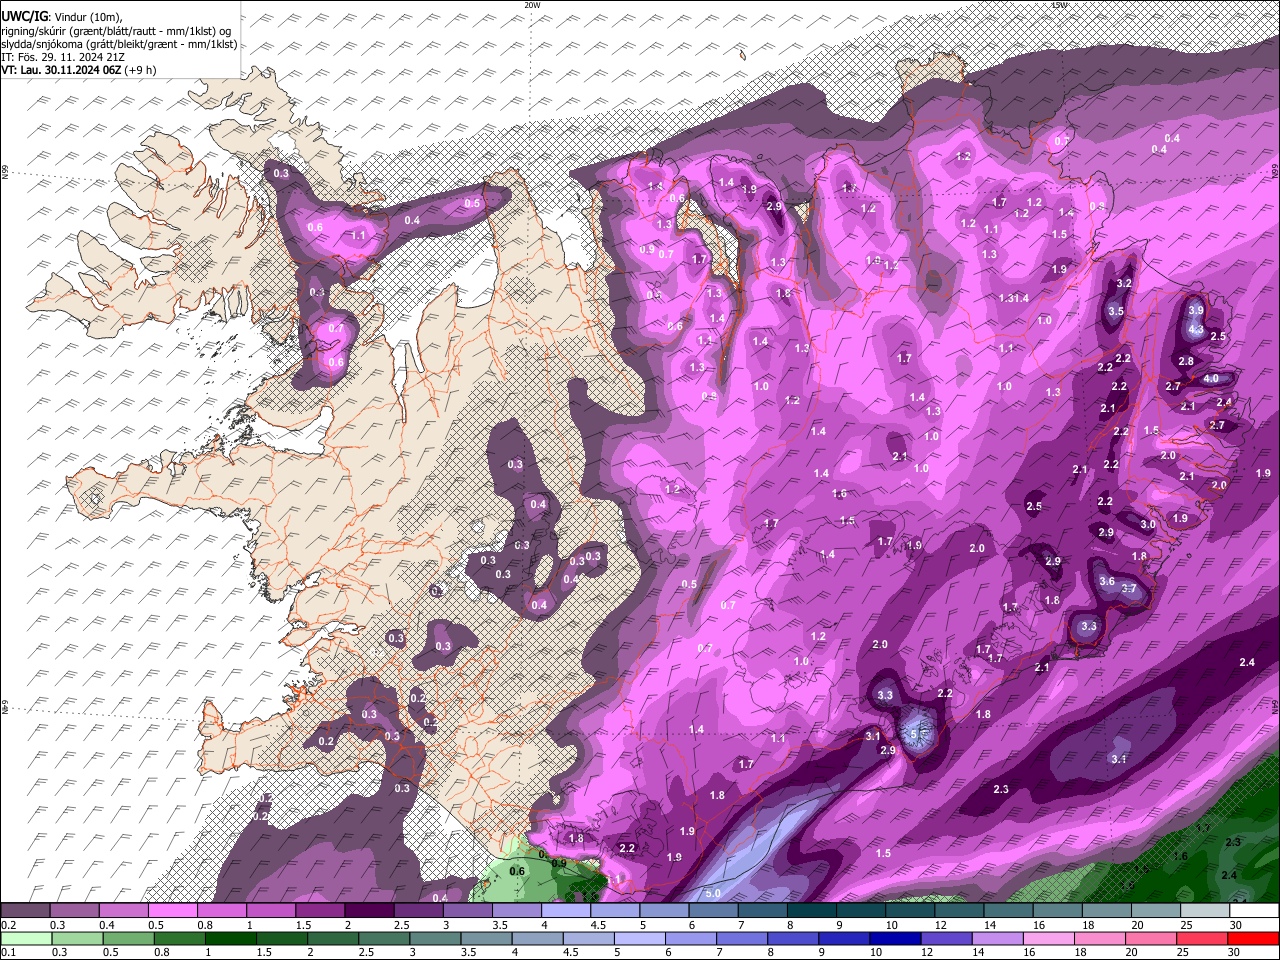This screenshot has width=1280, height=960.
Task: Select the 2–2.5 dark purple swatch on upper scale
Action: 369,911
